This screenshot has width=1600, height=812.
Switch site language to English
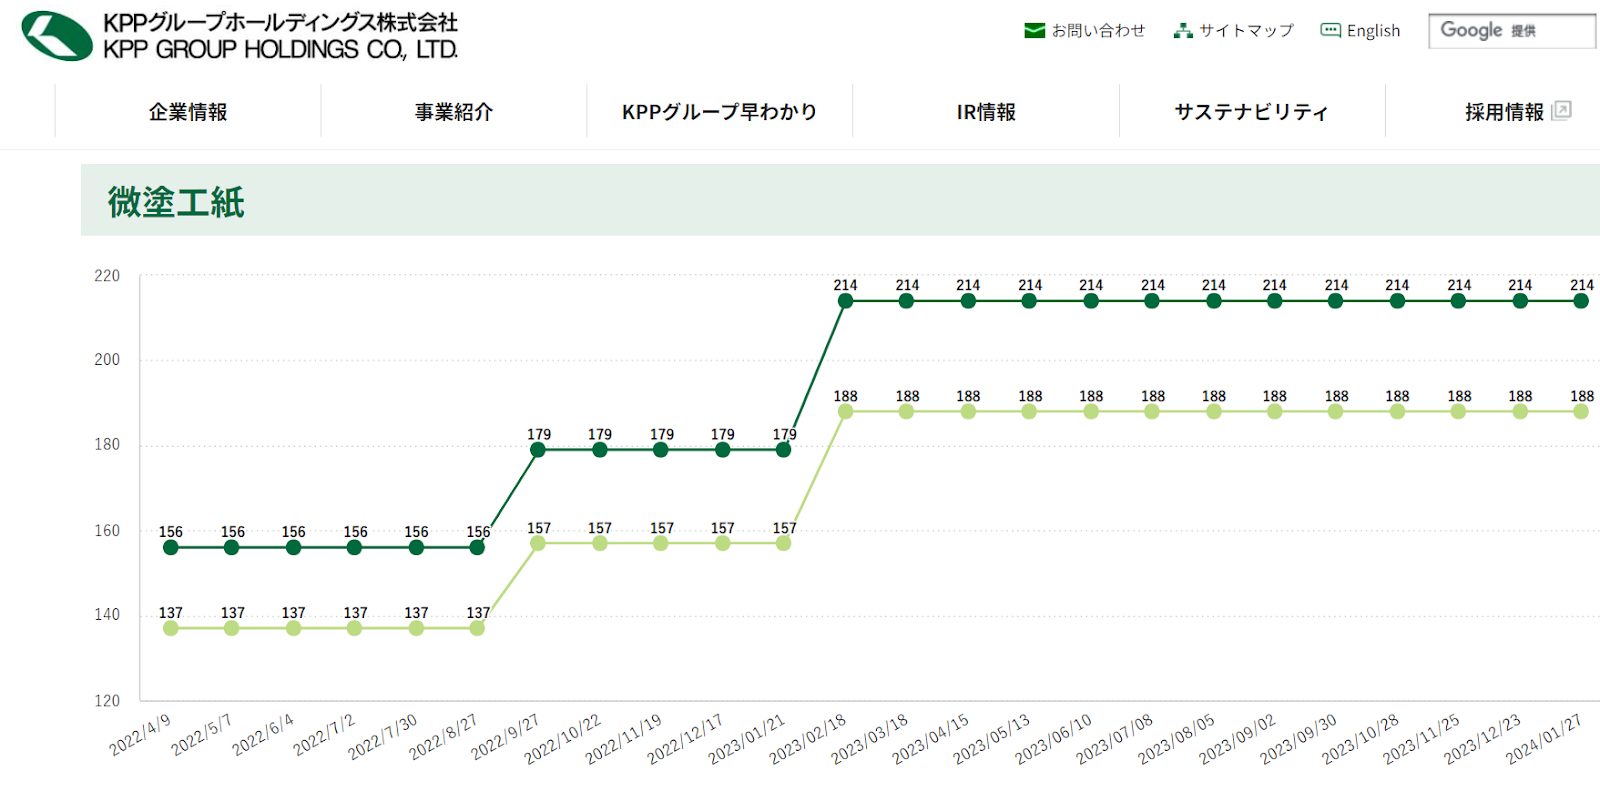1373,31
